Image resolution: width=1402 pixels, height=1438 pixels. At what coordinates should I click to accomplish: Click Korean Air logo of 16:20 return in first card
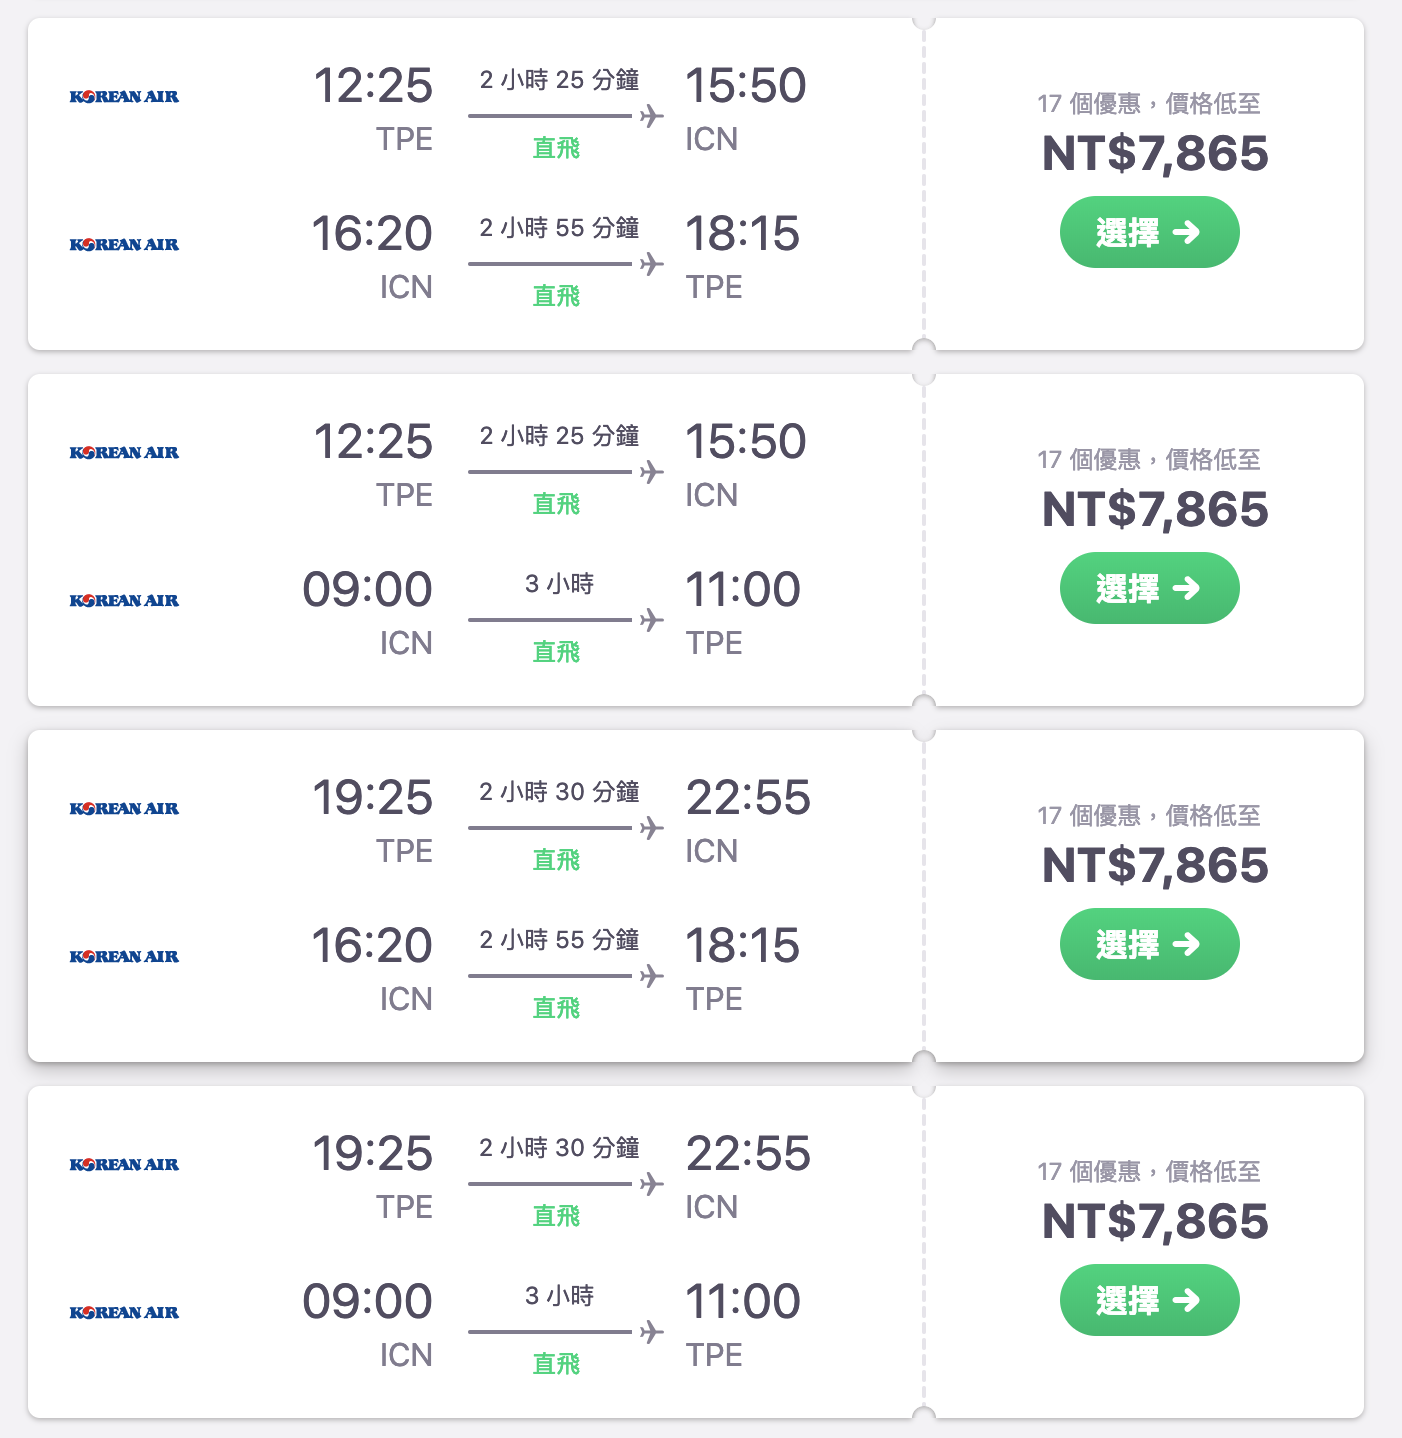coord(124,245)
